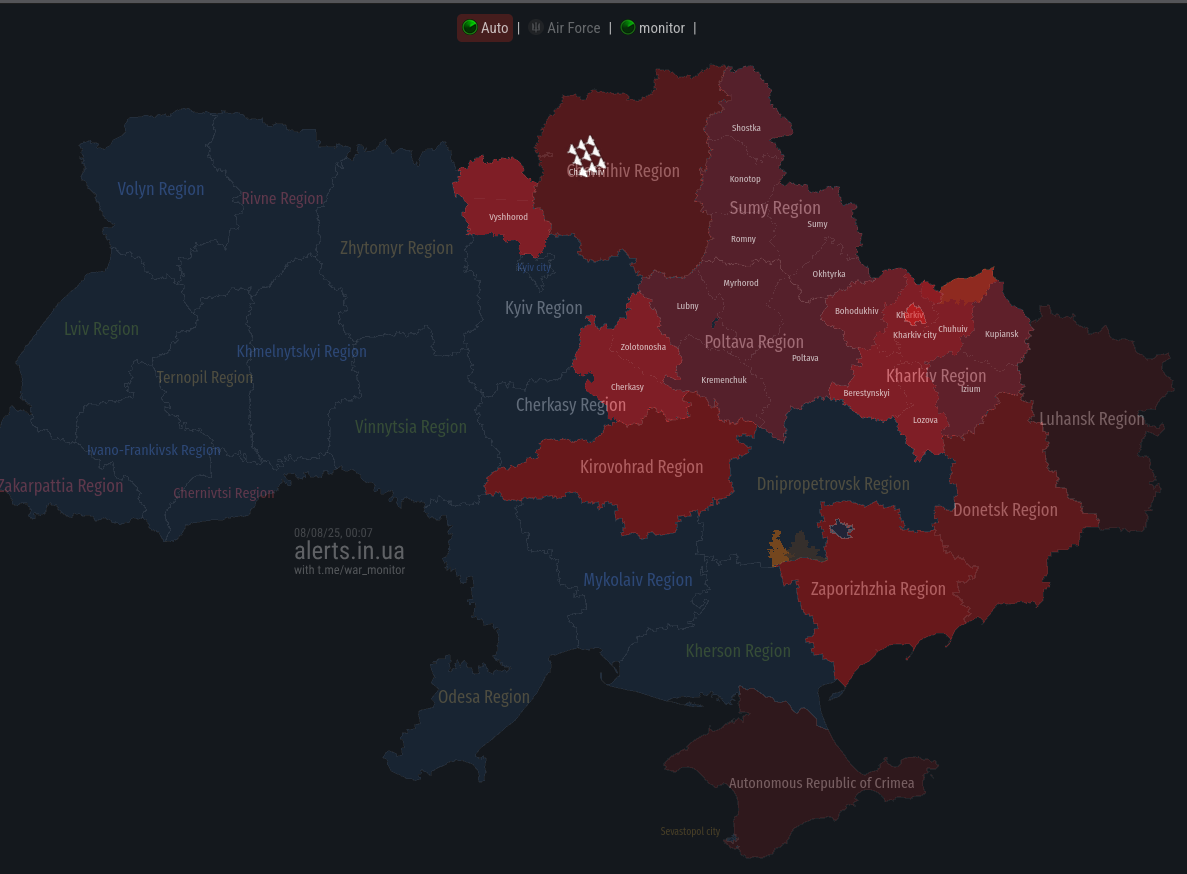Click the Volyn Region label
Image resolution: width=1187 pixels, height=874 pixels.
(x=160, y=188)
